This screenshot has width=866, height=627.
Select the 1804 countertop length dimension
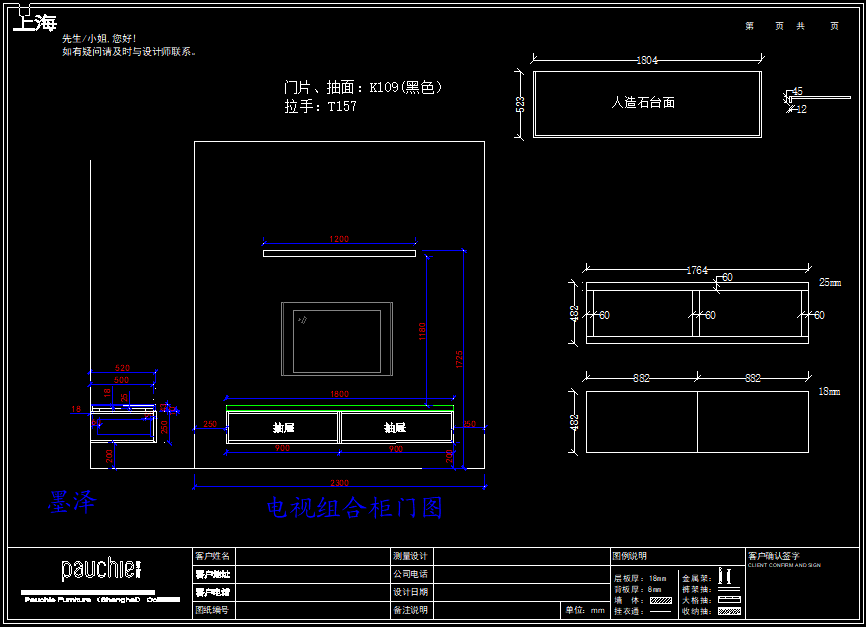click(647, 61)
